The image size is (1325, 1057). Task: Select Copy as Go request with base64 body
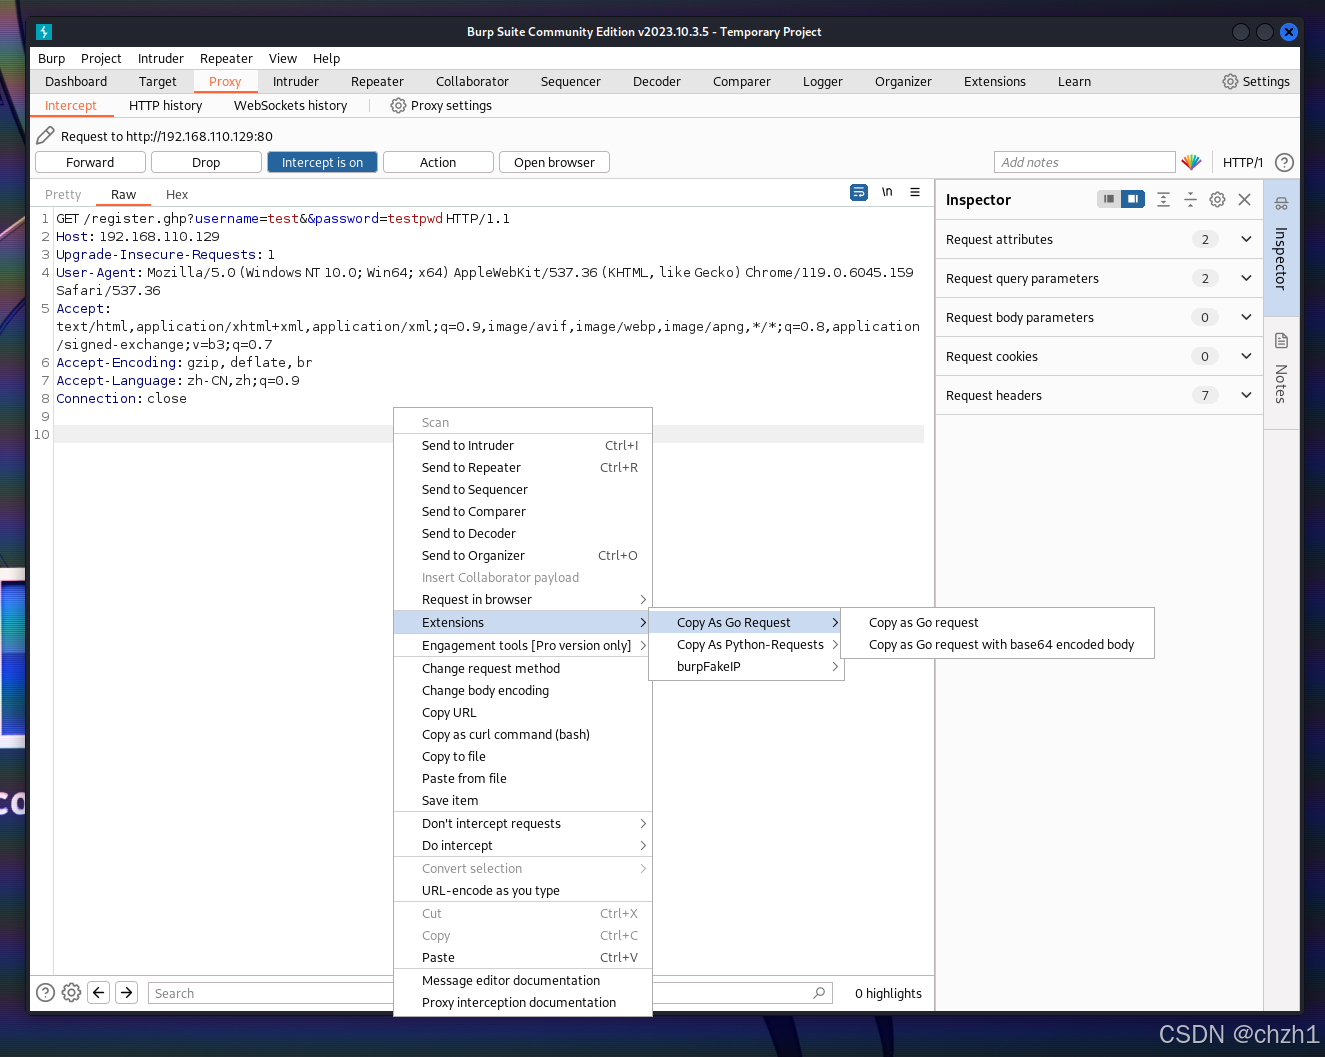[997, 645]
